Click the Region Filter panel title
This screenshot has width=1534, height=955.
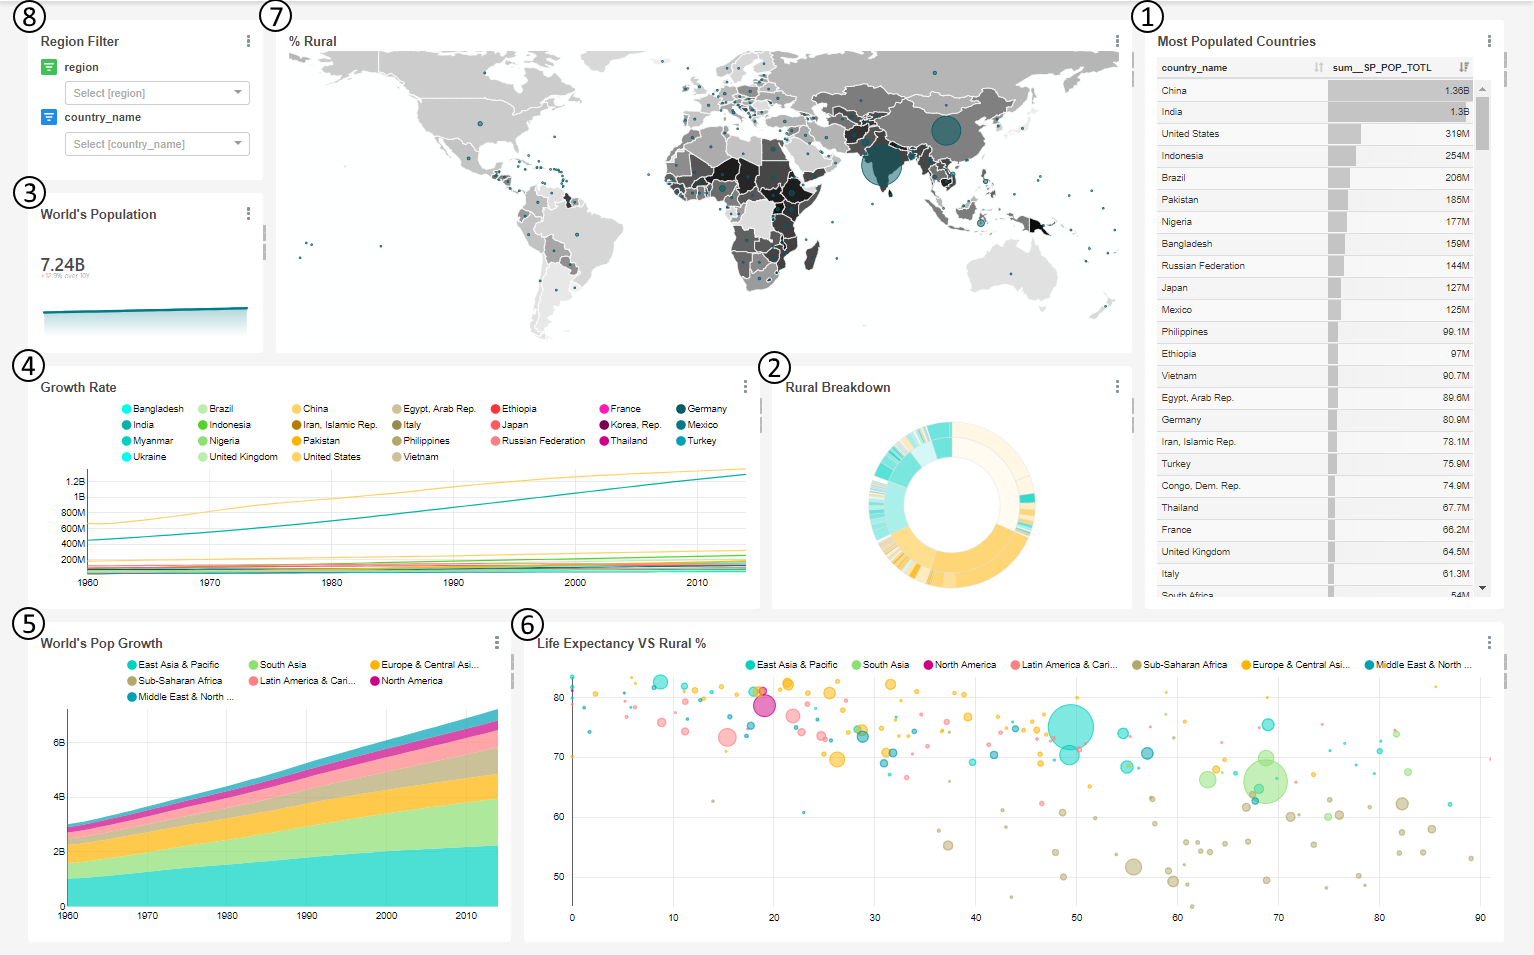click(x=80, y=41)
